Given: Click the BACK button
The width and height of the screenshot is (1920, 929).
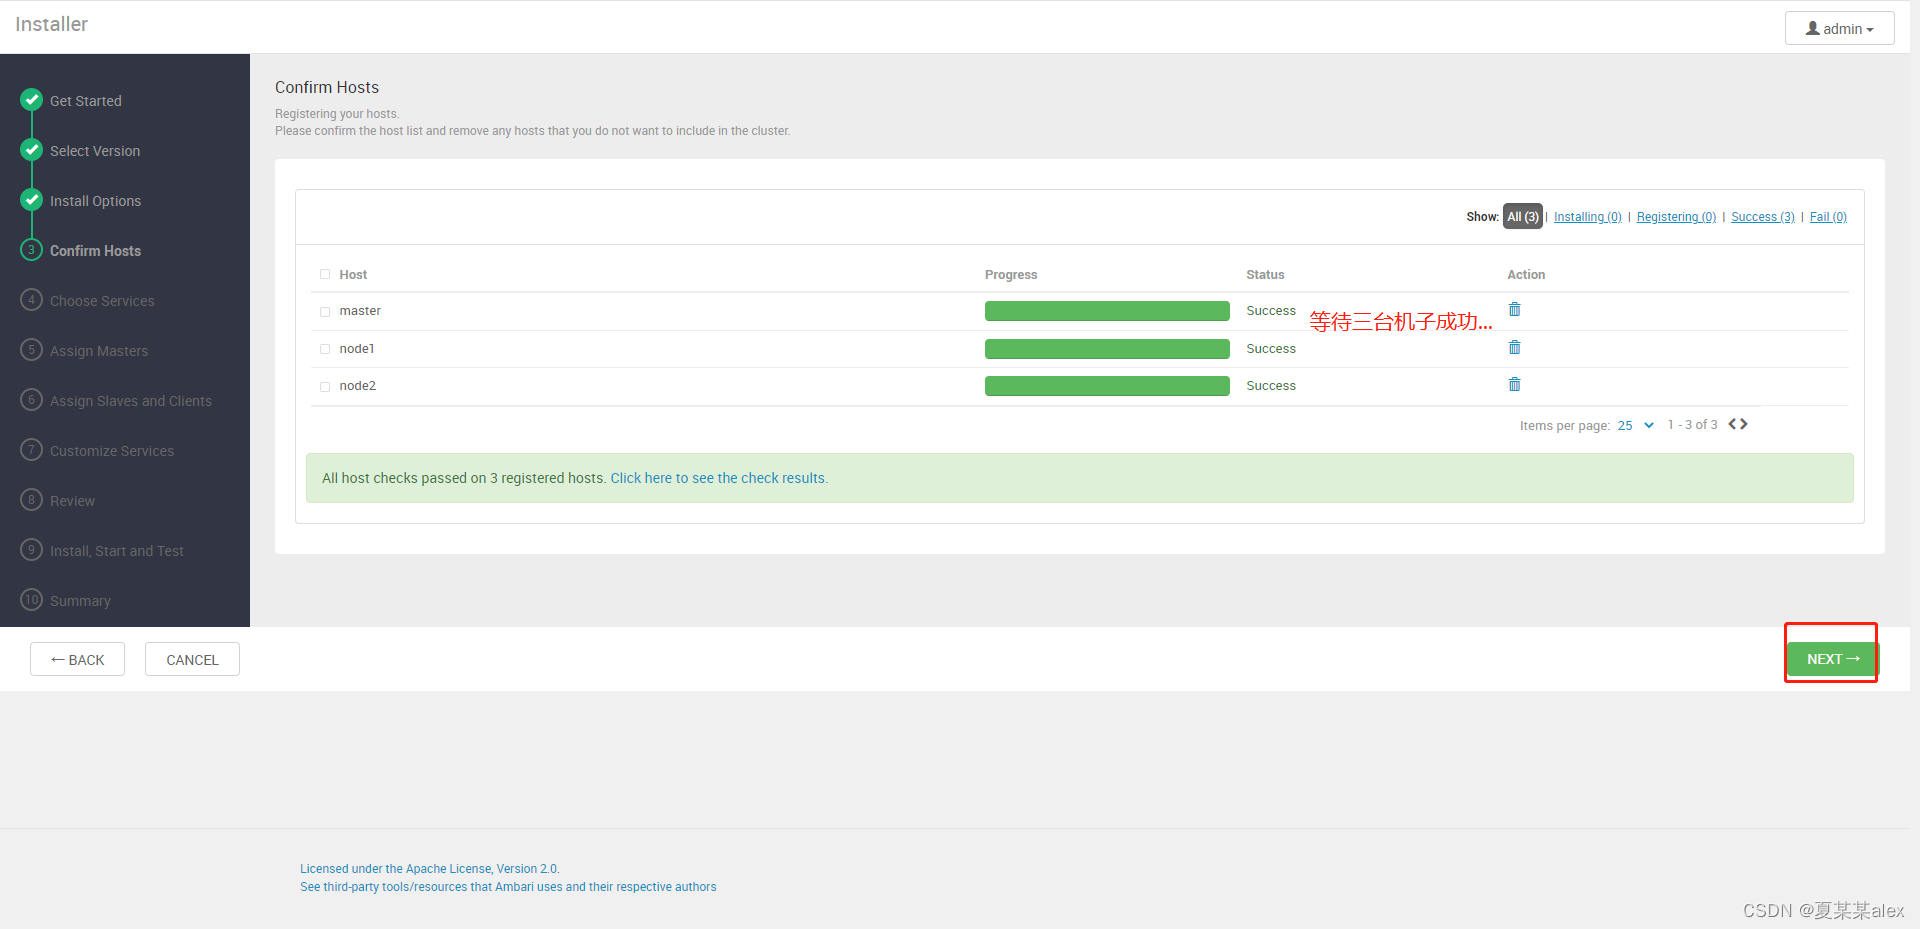Looking at the screenshot, I should click(x=77, y=659).
